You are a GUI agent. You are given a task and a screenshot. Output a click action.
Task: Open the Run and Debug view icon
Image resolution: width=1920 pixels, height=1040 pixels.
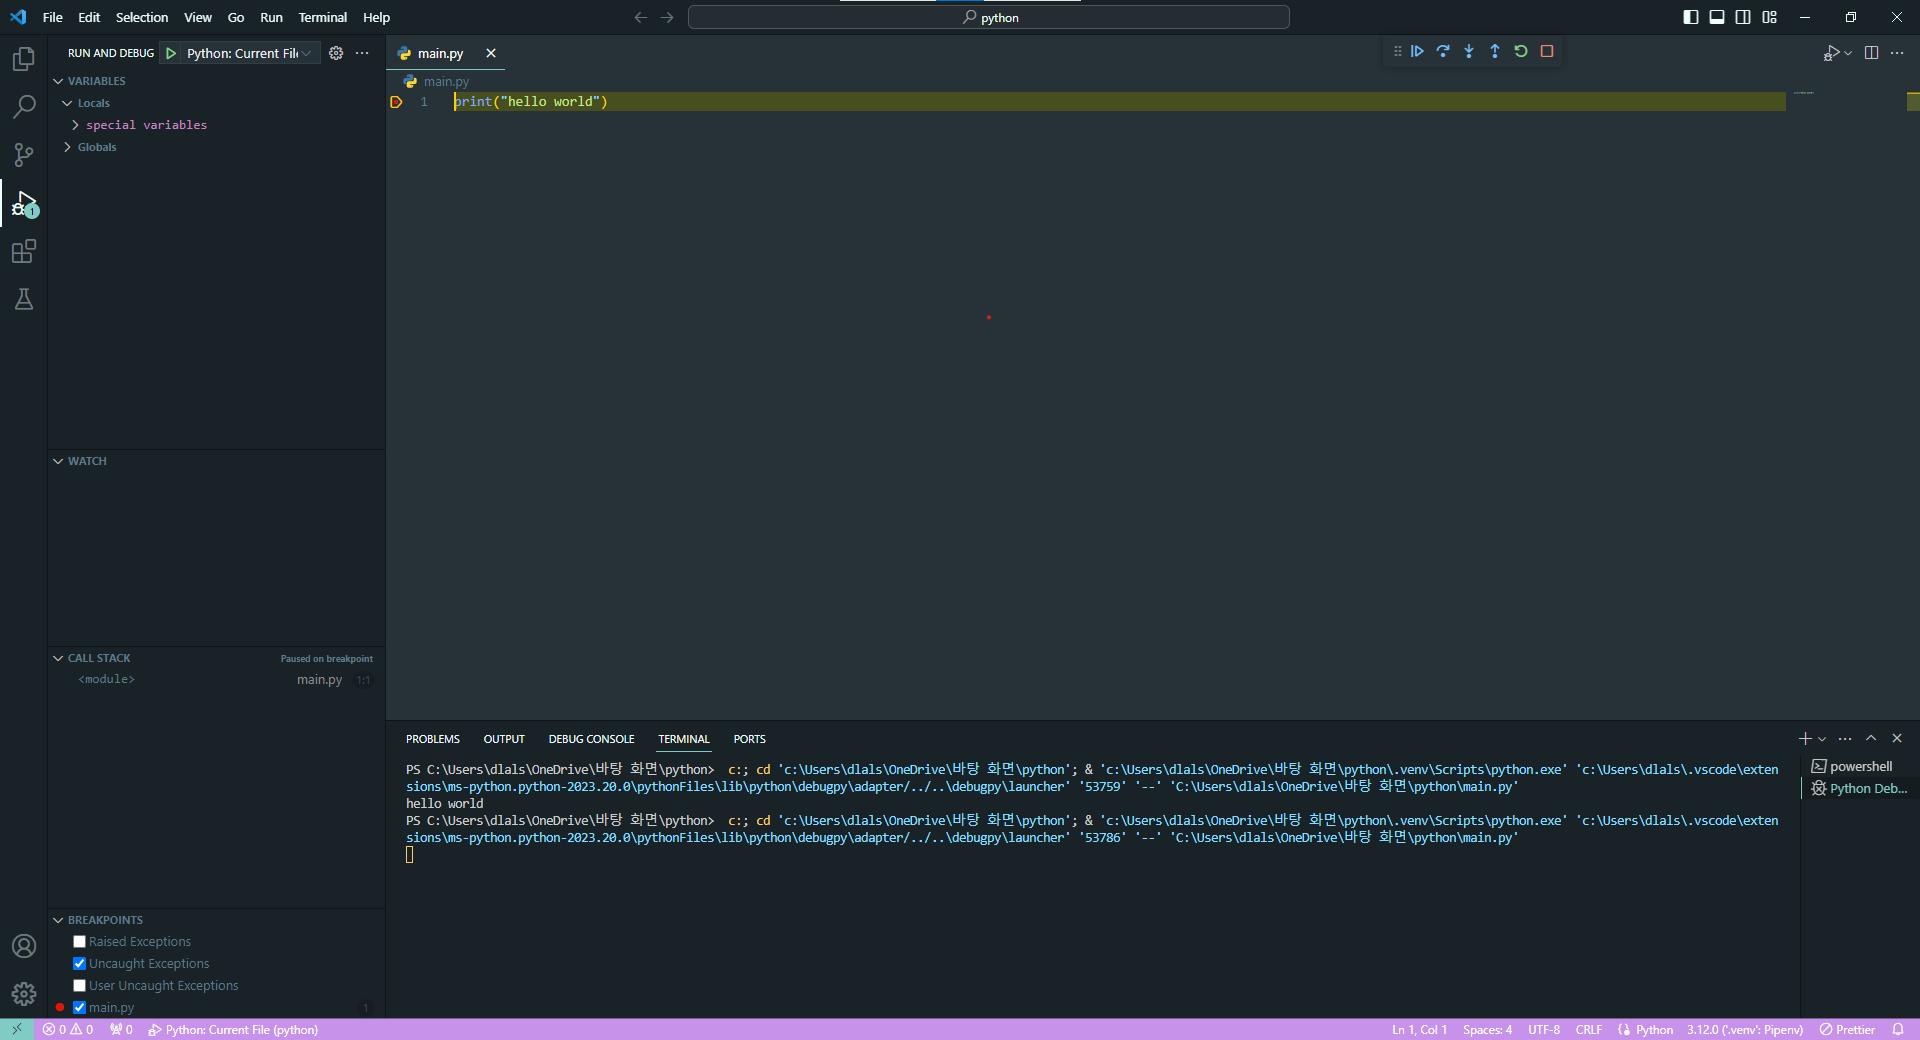coord(24,204)
